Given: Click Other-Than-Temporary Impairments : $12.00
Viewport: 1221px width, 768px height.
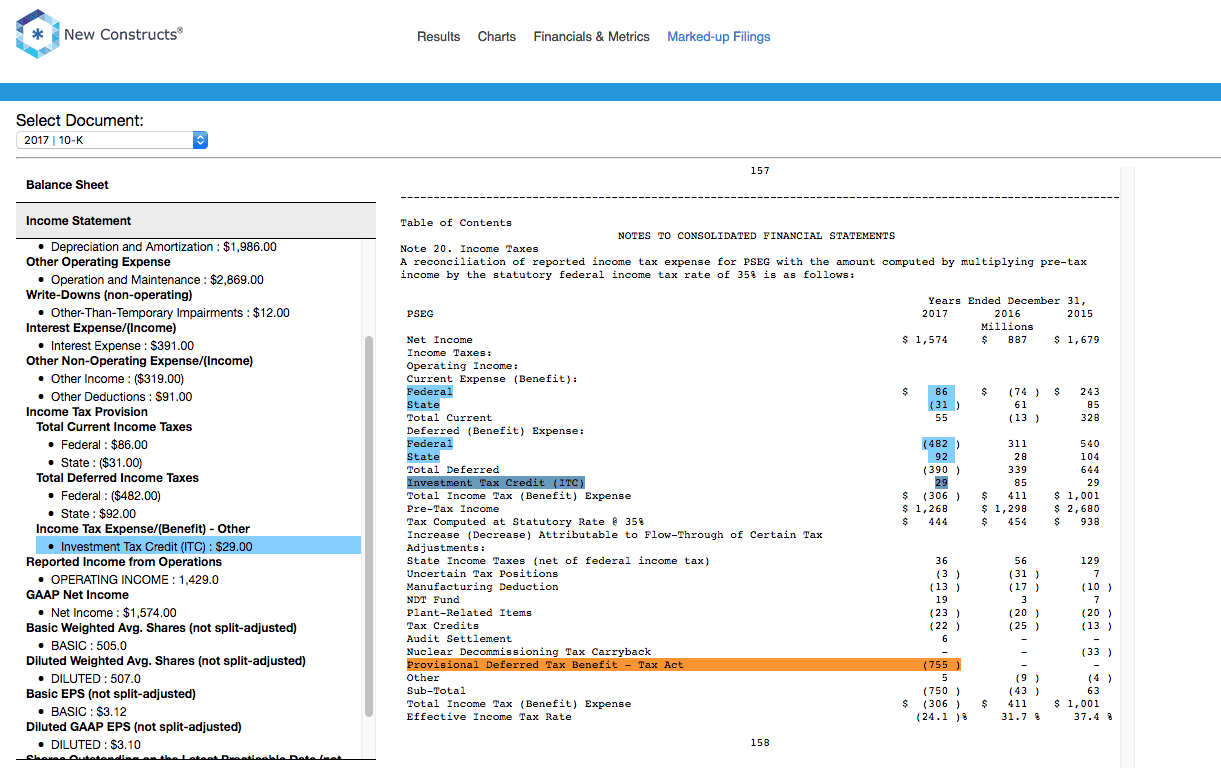Looking at the screenshot, I should click(170, 313).
